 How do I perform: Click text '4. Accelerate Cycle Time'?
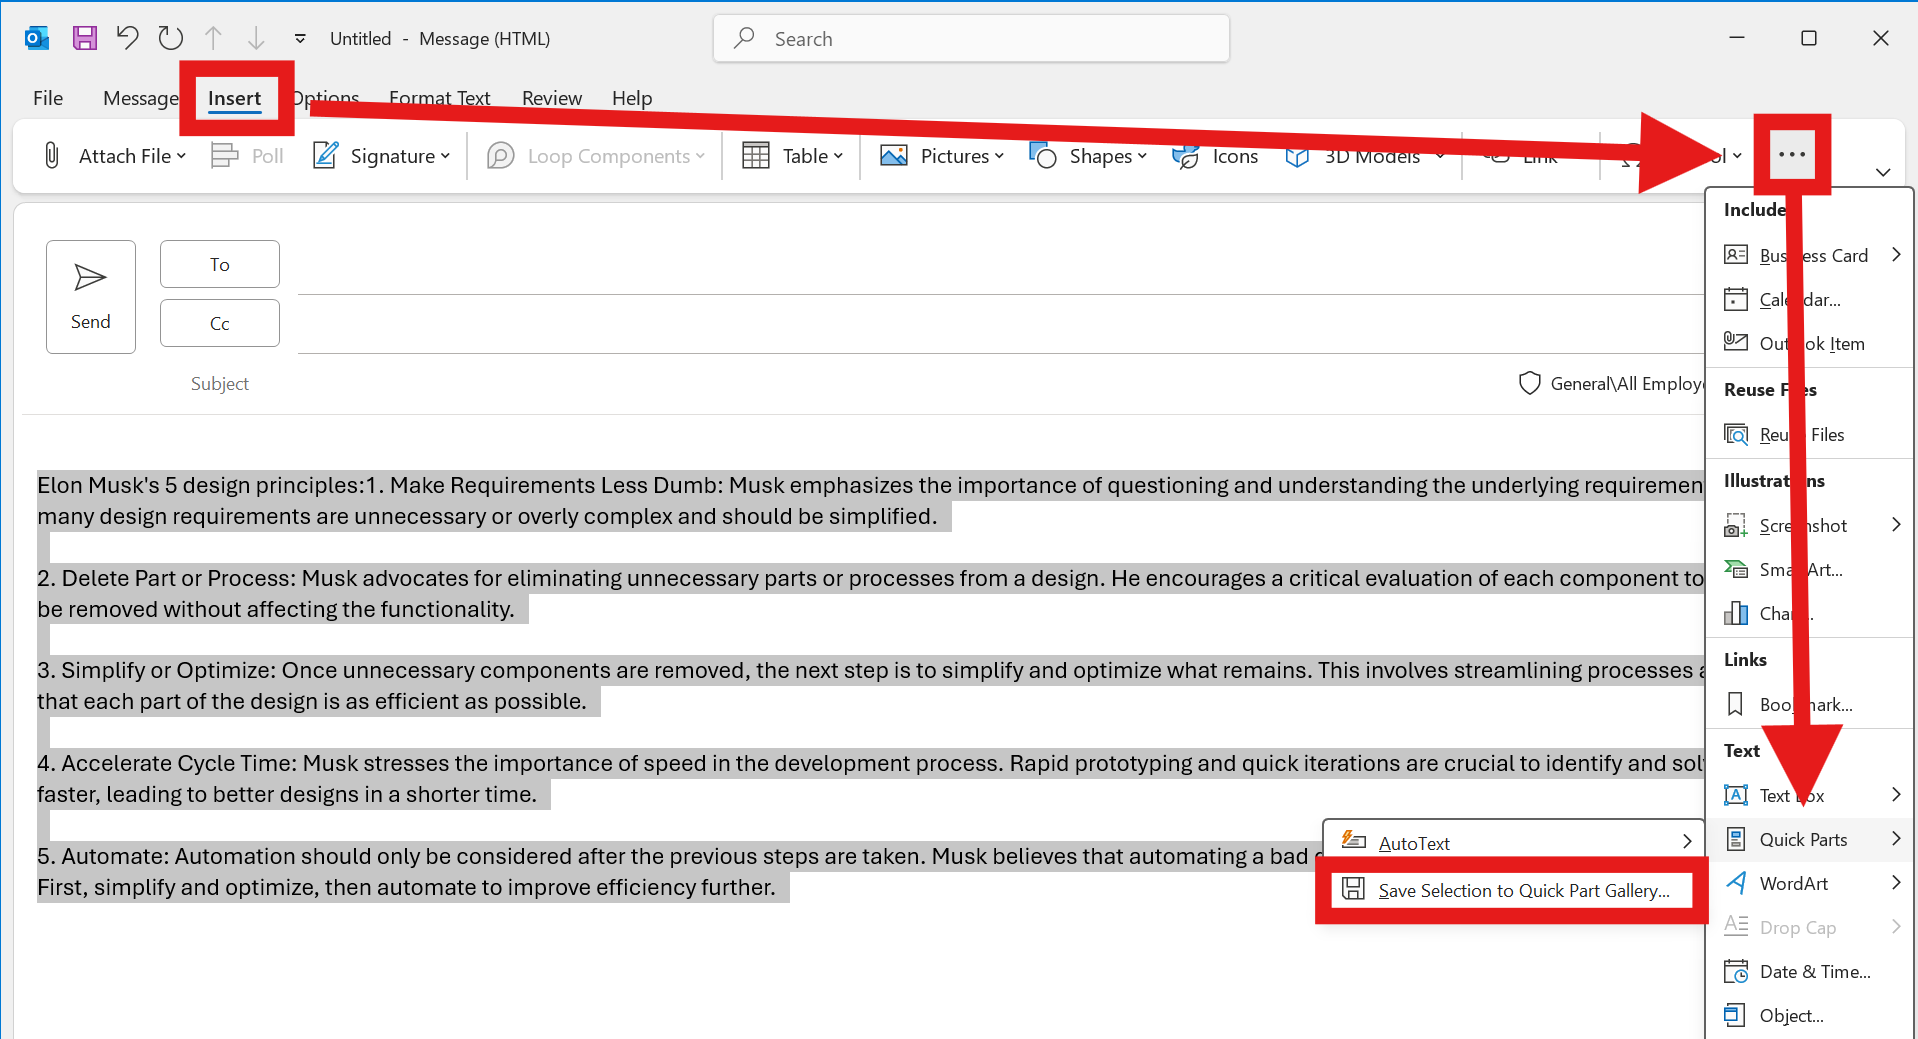click(167, 763)
